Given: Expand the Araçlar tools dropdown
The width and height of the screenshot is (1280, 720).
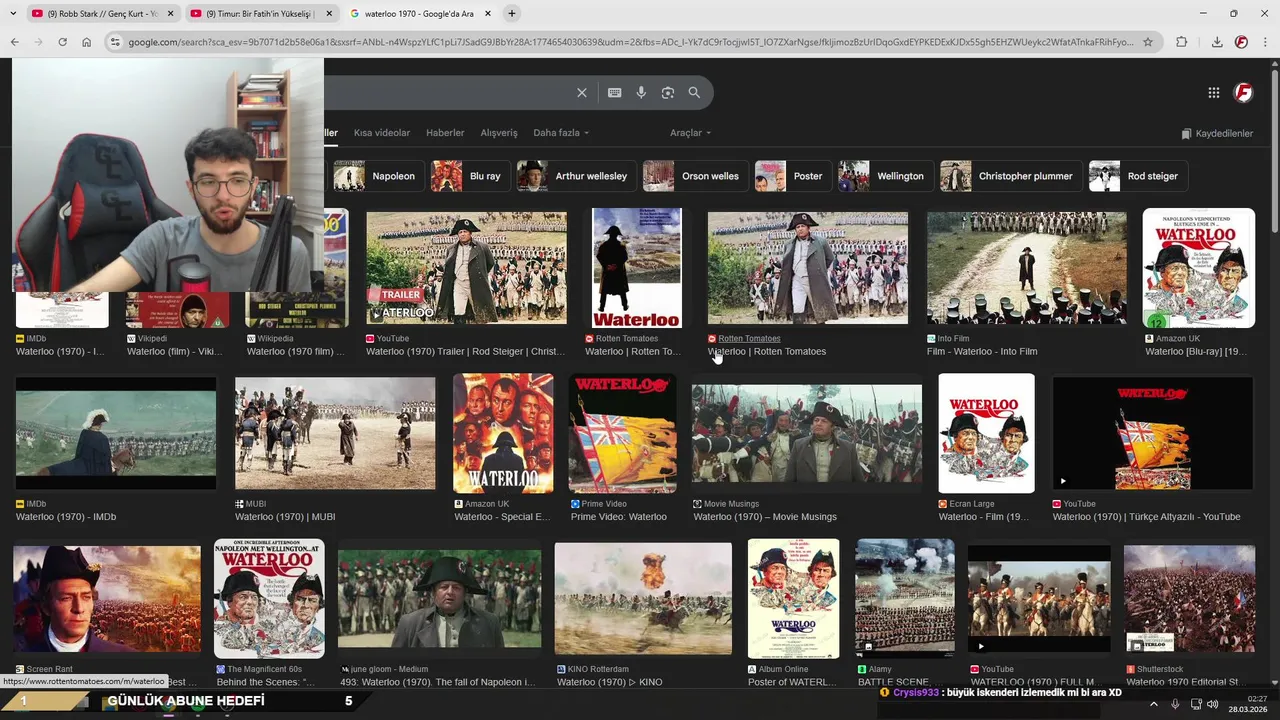Looking at the screenshot, I should click(x=691, y=133).
